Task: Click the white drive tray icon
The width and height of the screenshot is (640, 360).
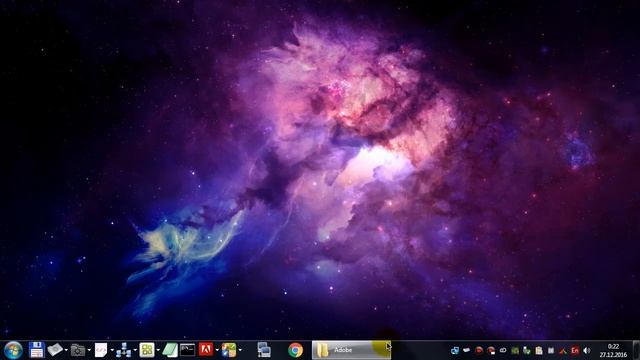Action: (467, 350)
